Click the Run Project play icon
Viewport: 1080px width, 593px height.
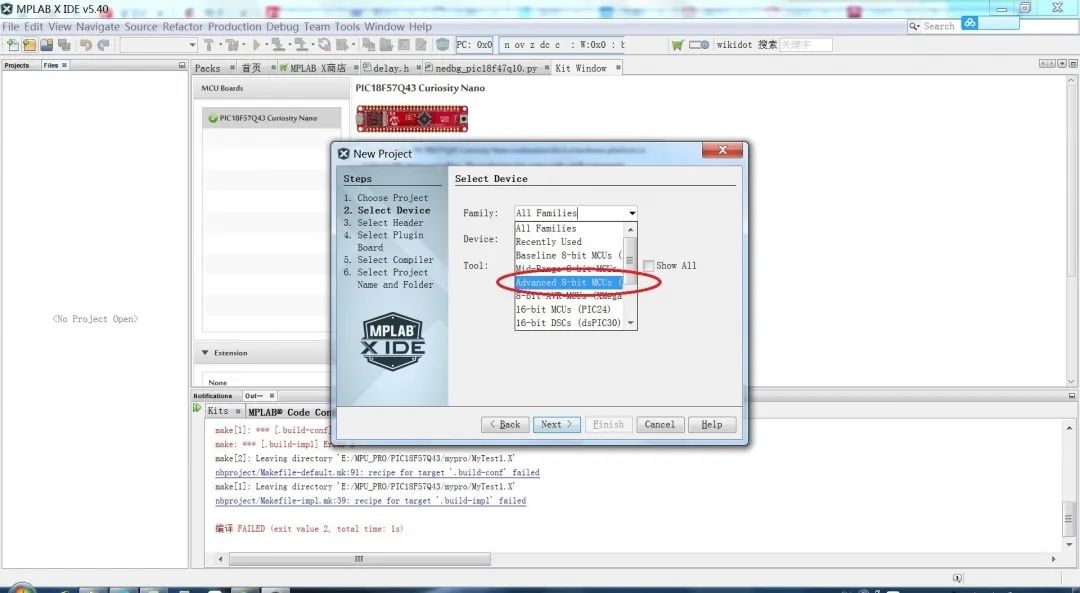tap(256, 45)
